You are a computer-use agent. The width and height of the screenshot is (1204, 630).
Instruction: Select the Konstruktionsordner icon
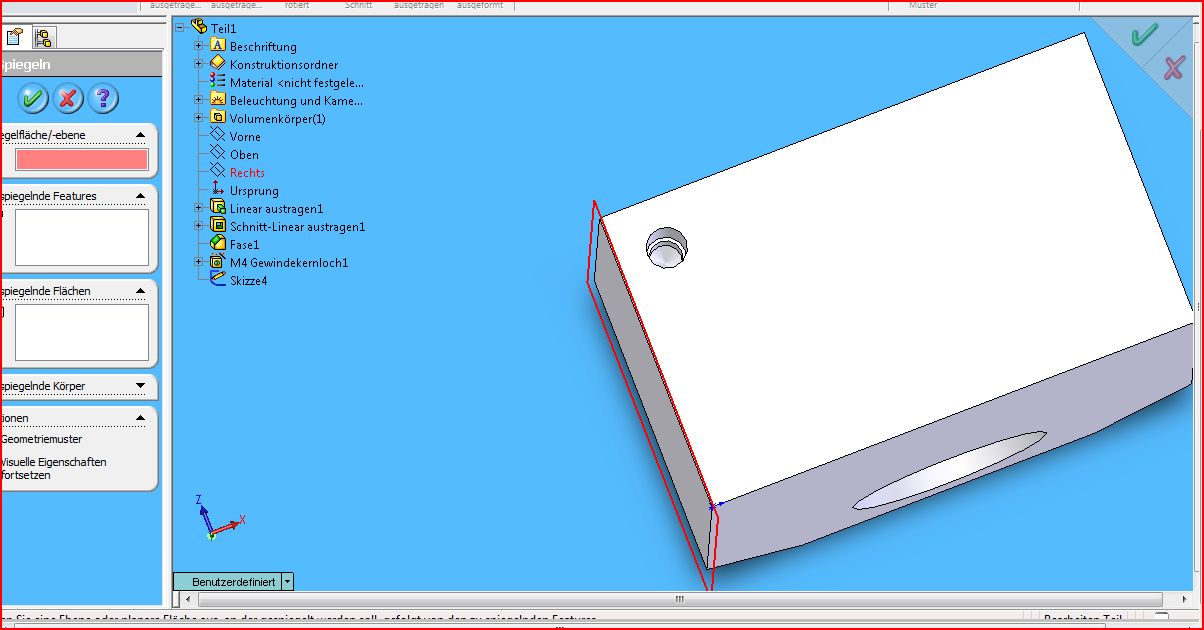pyautogui.click(x=218, y=64)
